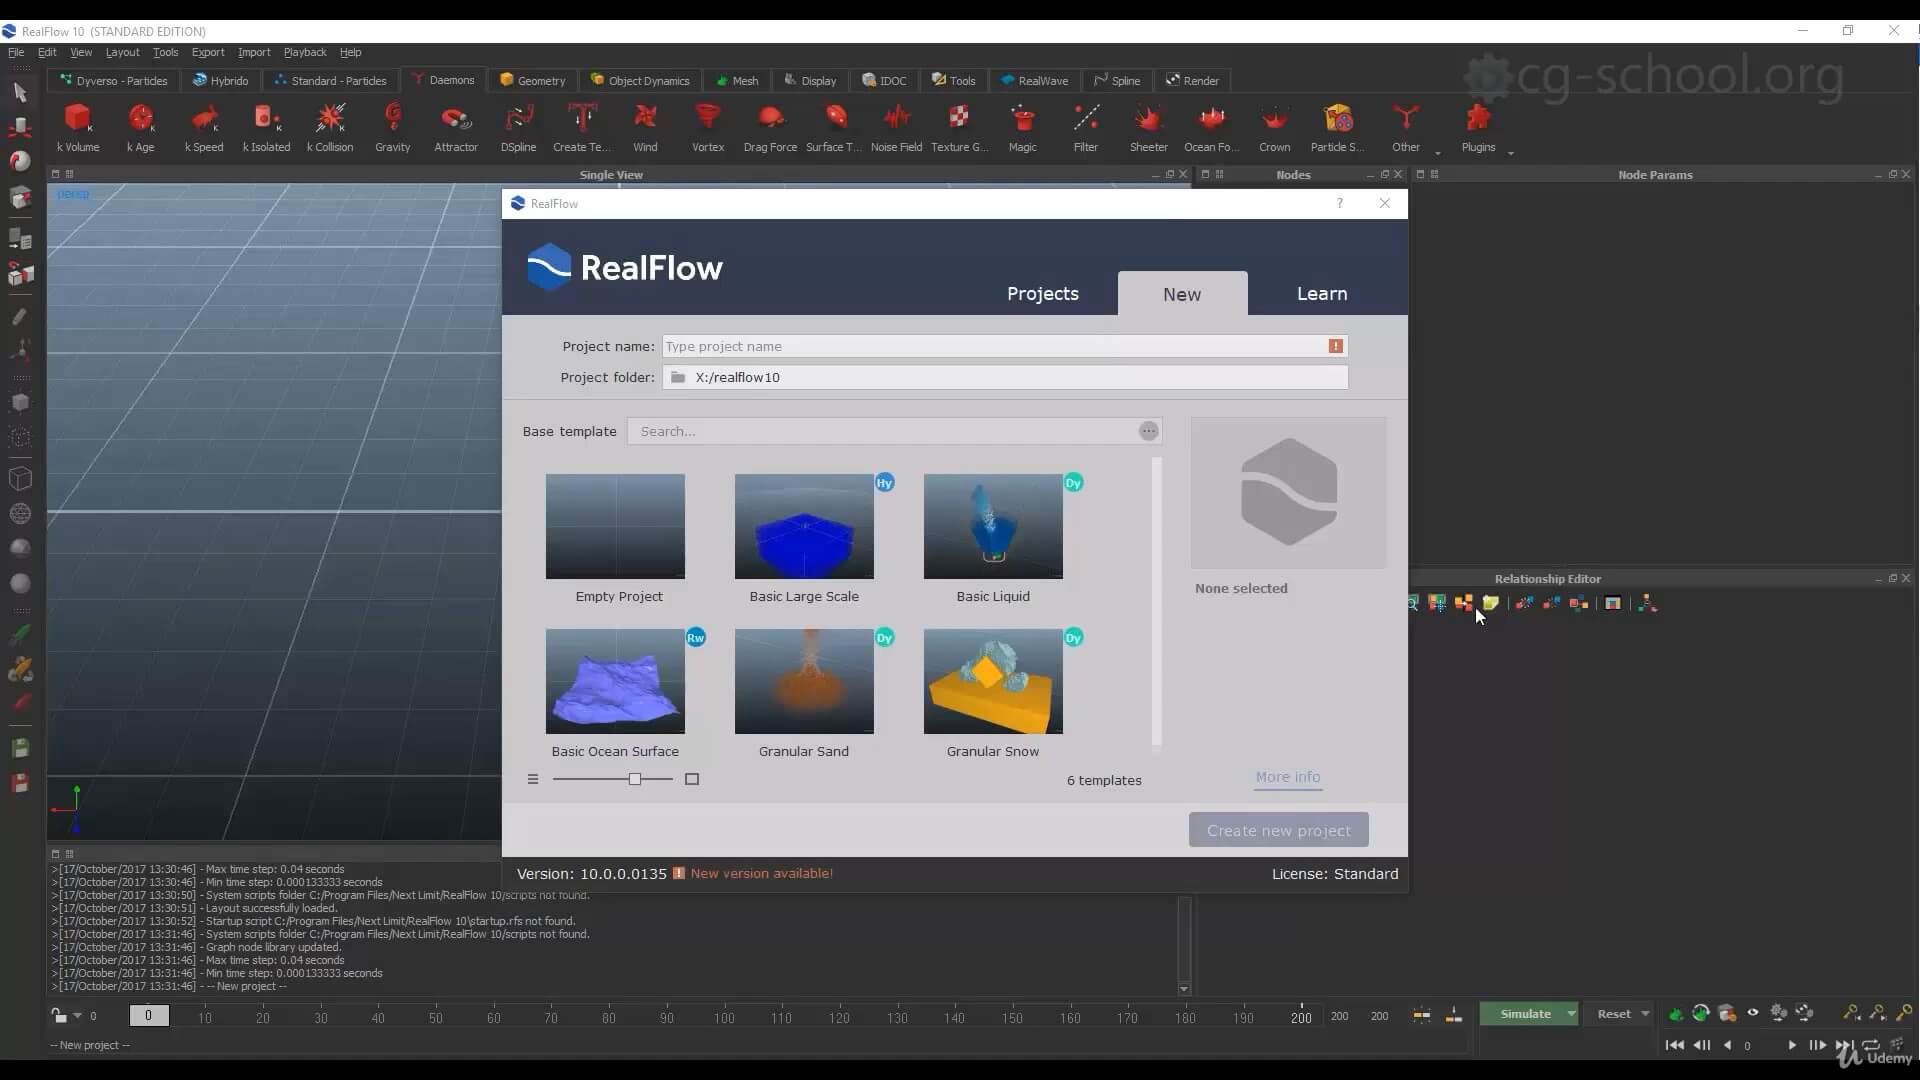Click the Simulate button
This screenshot has height=1080, width=1920.
(1523, 1014)
